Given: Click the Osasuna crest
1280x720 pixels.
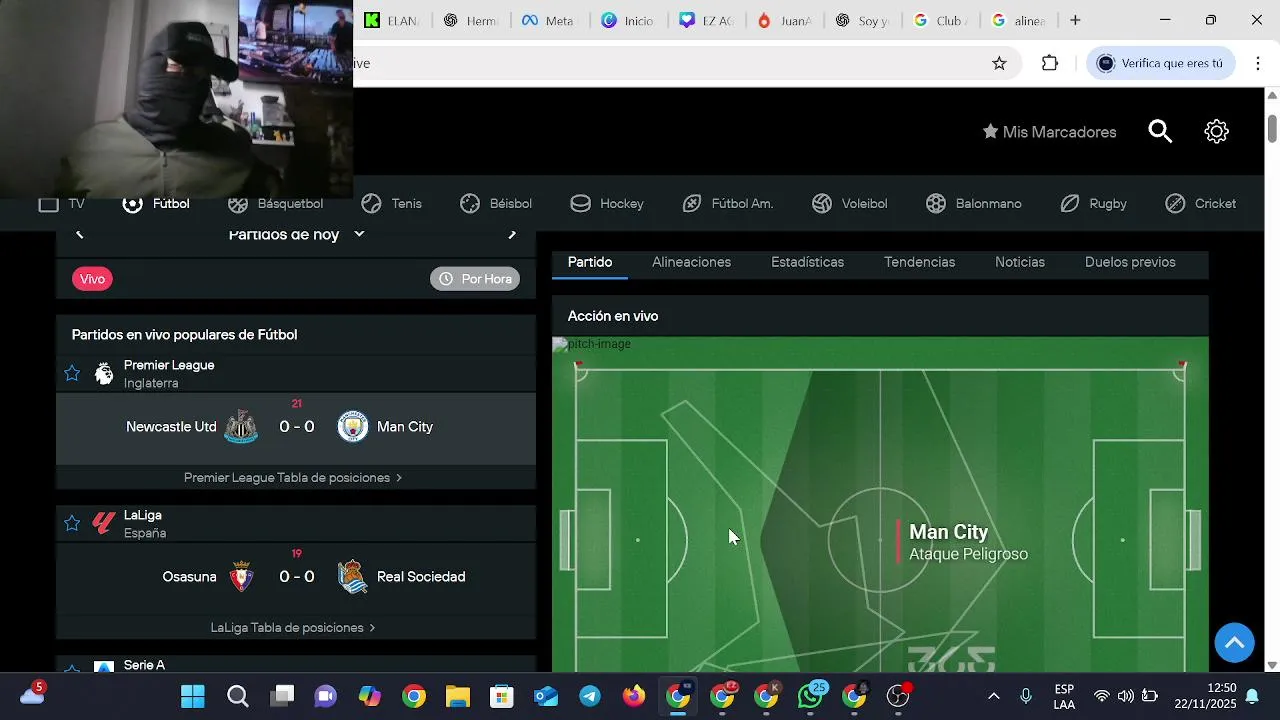Looking at the screenshot, I should [241, 577].
